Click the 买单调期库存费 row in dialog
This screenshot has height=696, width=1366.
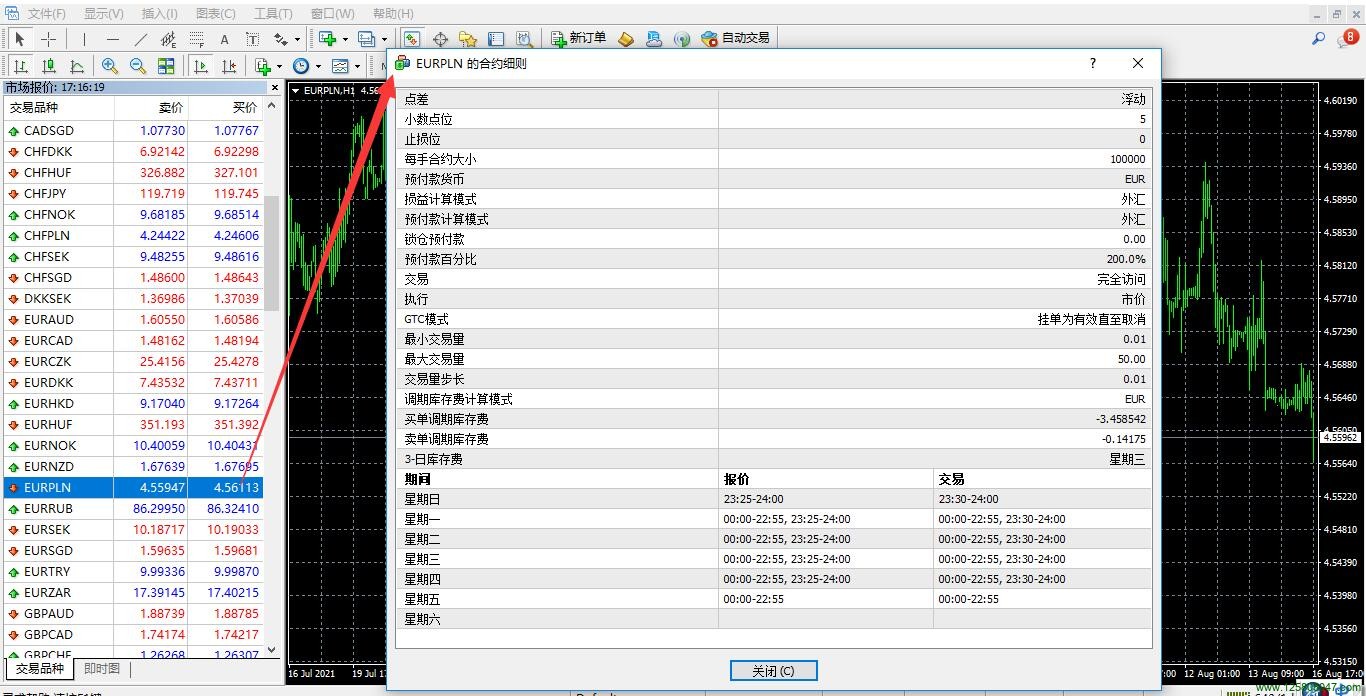pos(774,419)
